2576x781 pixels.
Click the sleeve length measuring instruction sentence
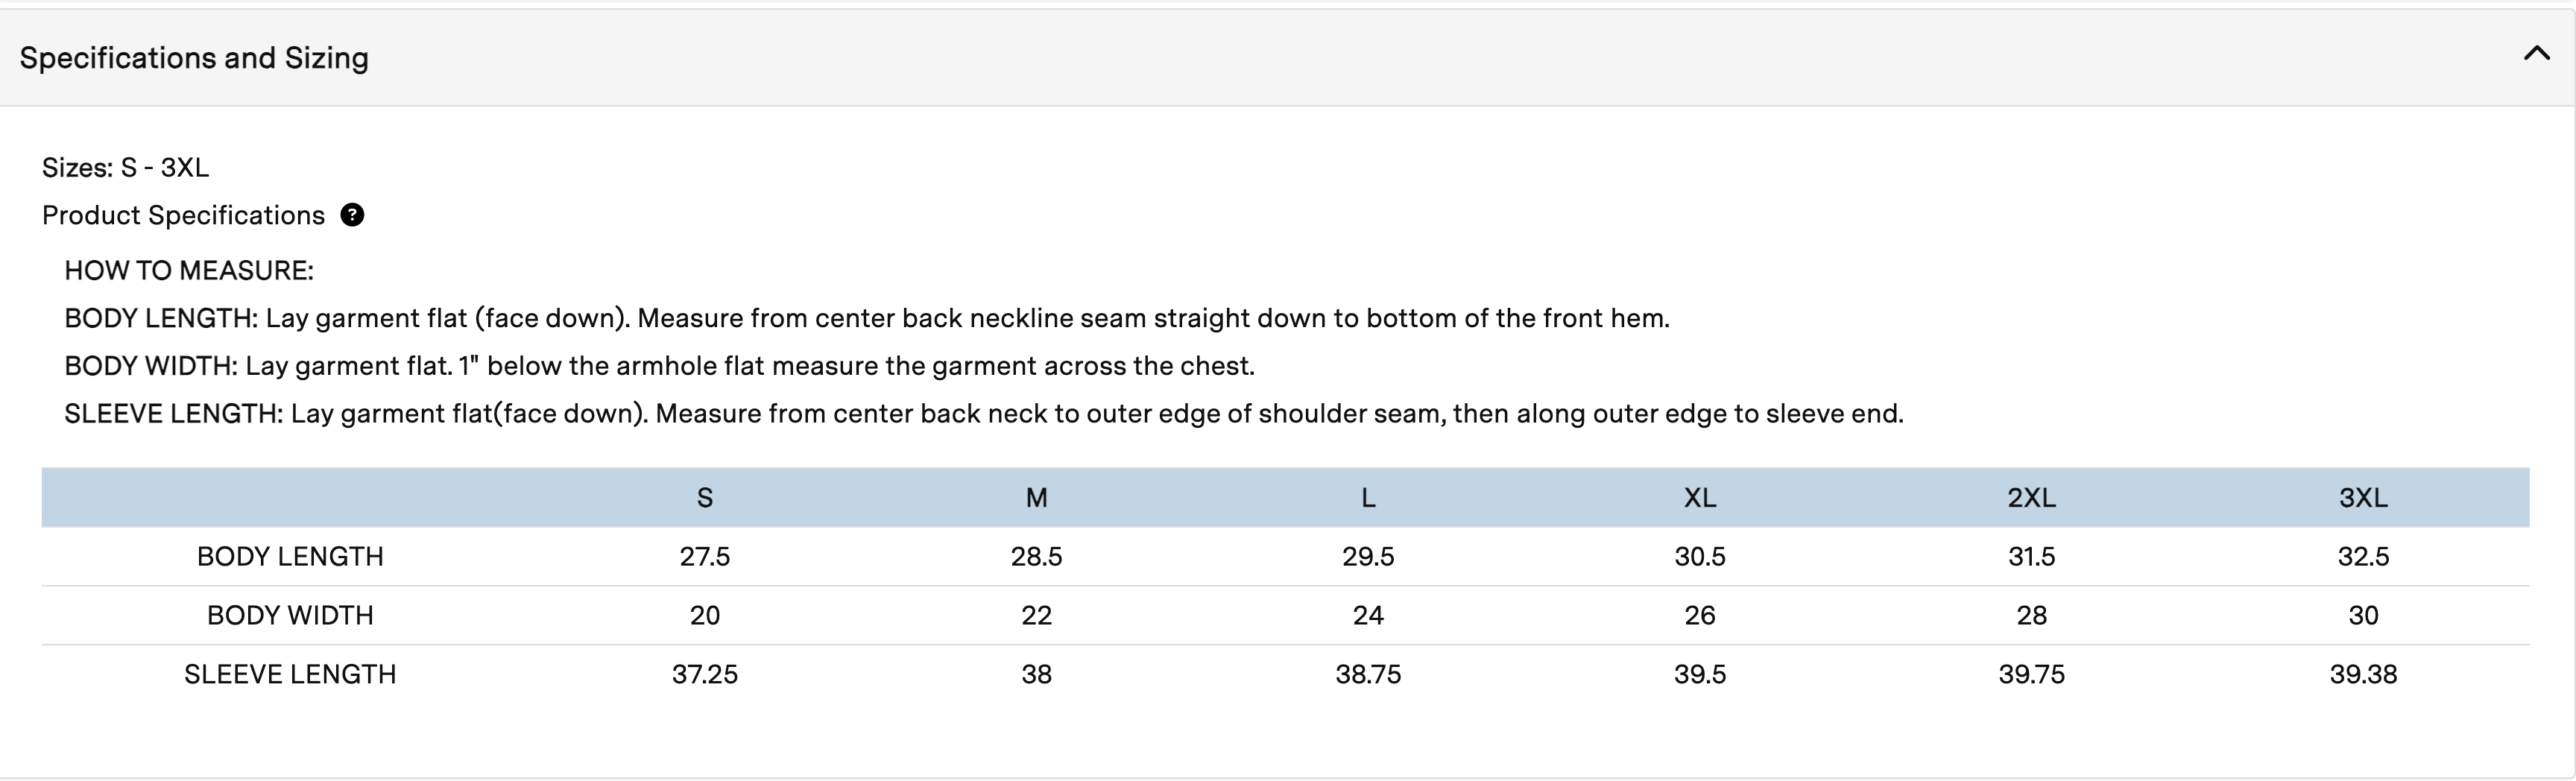(x=983, y=413)
